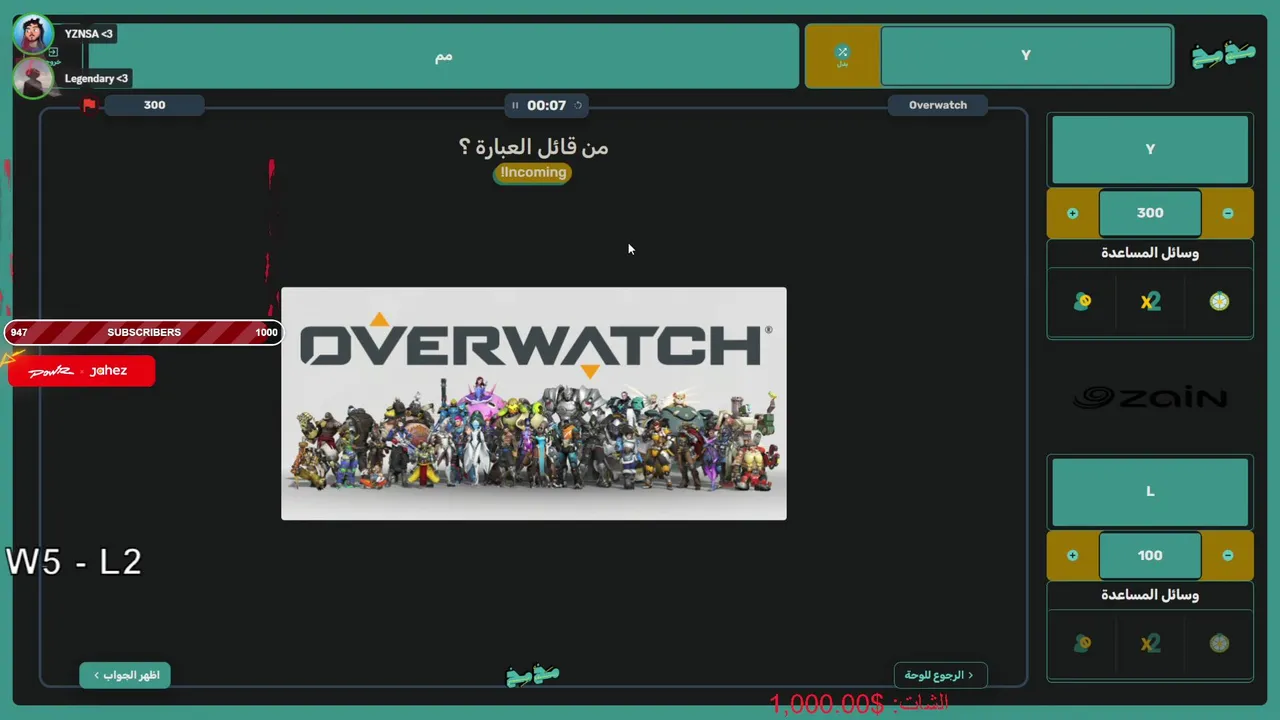1280x720 pixels.
Task: Click the question points badge 300
Action: tap(154, 105)
